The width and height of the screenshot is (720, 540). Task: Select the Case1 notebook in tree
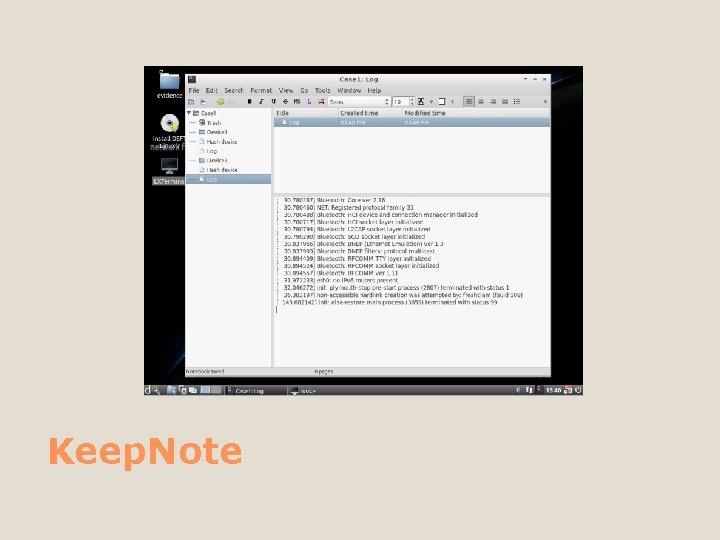(208, 113)
